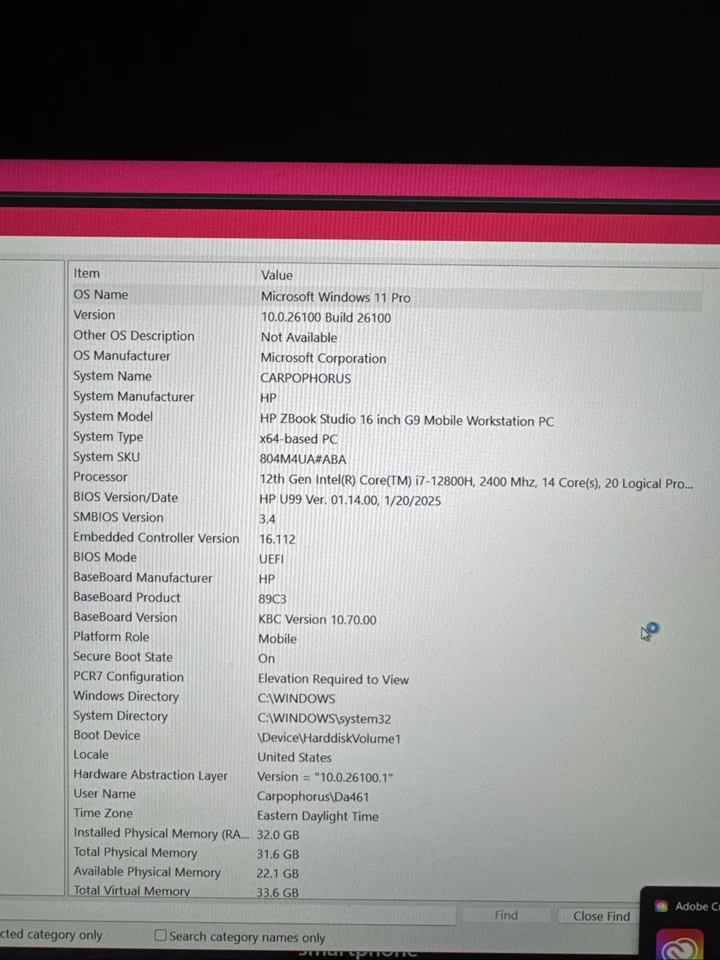Click the '89C3' value
The image size is (720, 960).
click(272, 599)
